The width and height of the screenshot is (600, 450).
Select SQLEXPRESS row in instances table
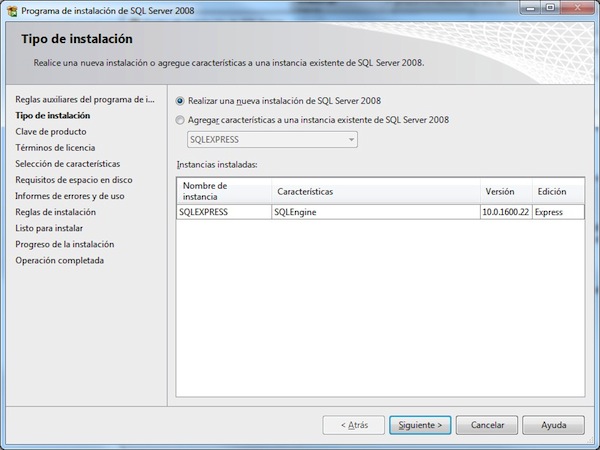pyautogui.click(x=380, y=212)
